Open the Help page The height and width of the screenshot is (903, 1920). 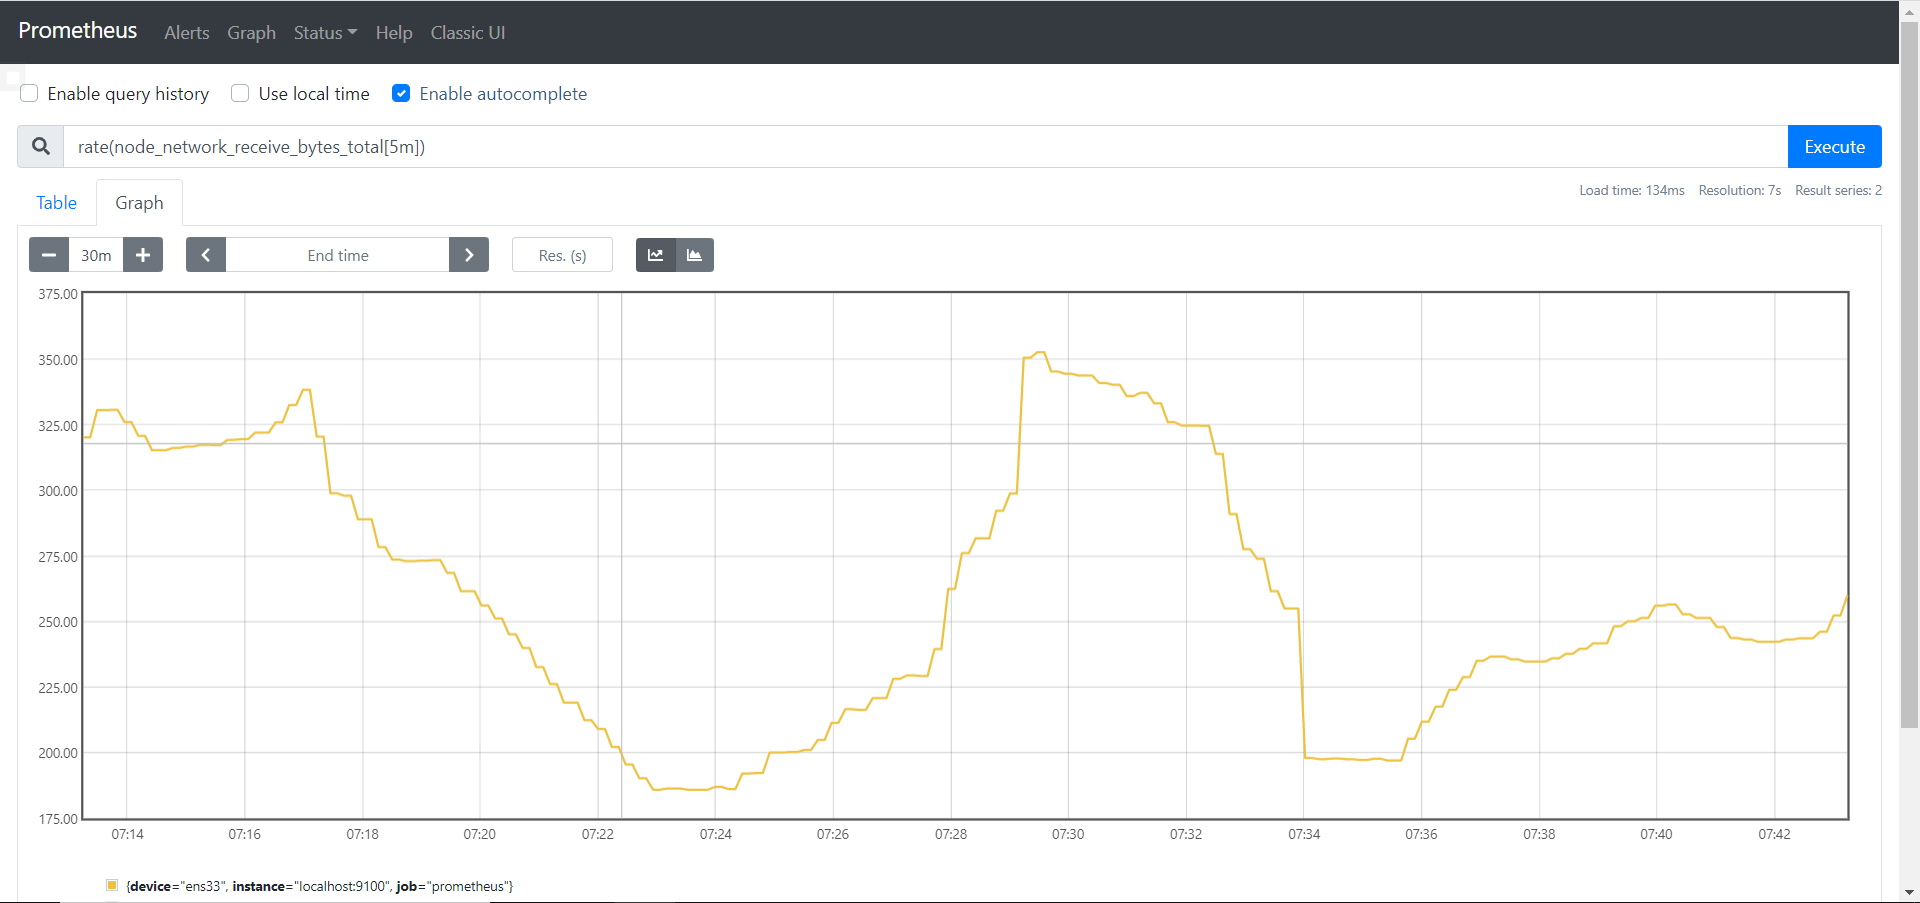point(394,33)
